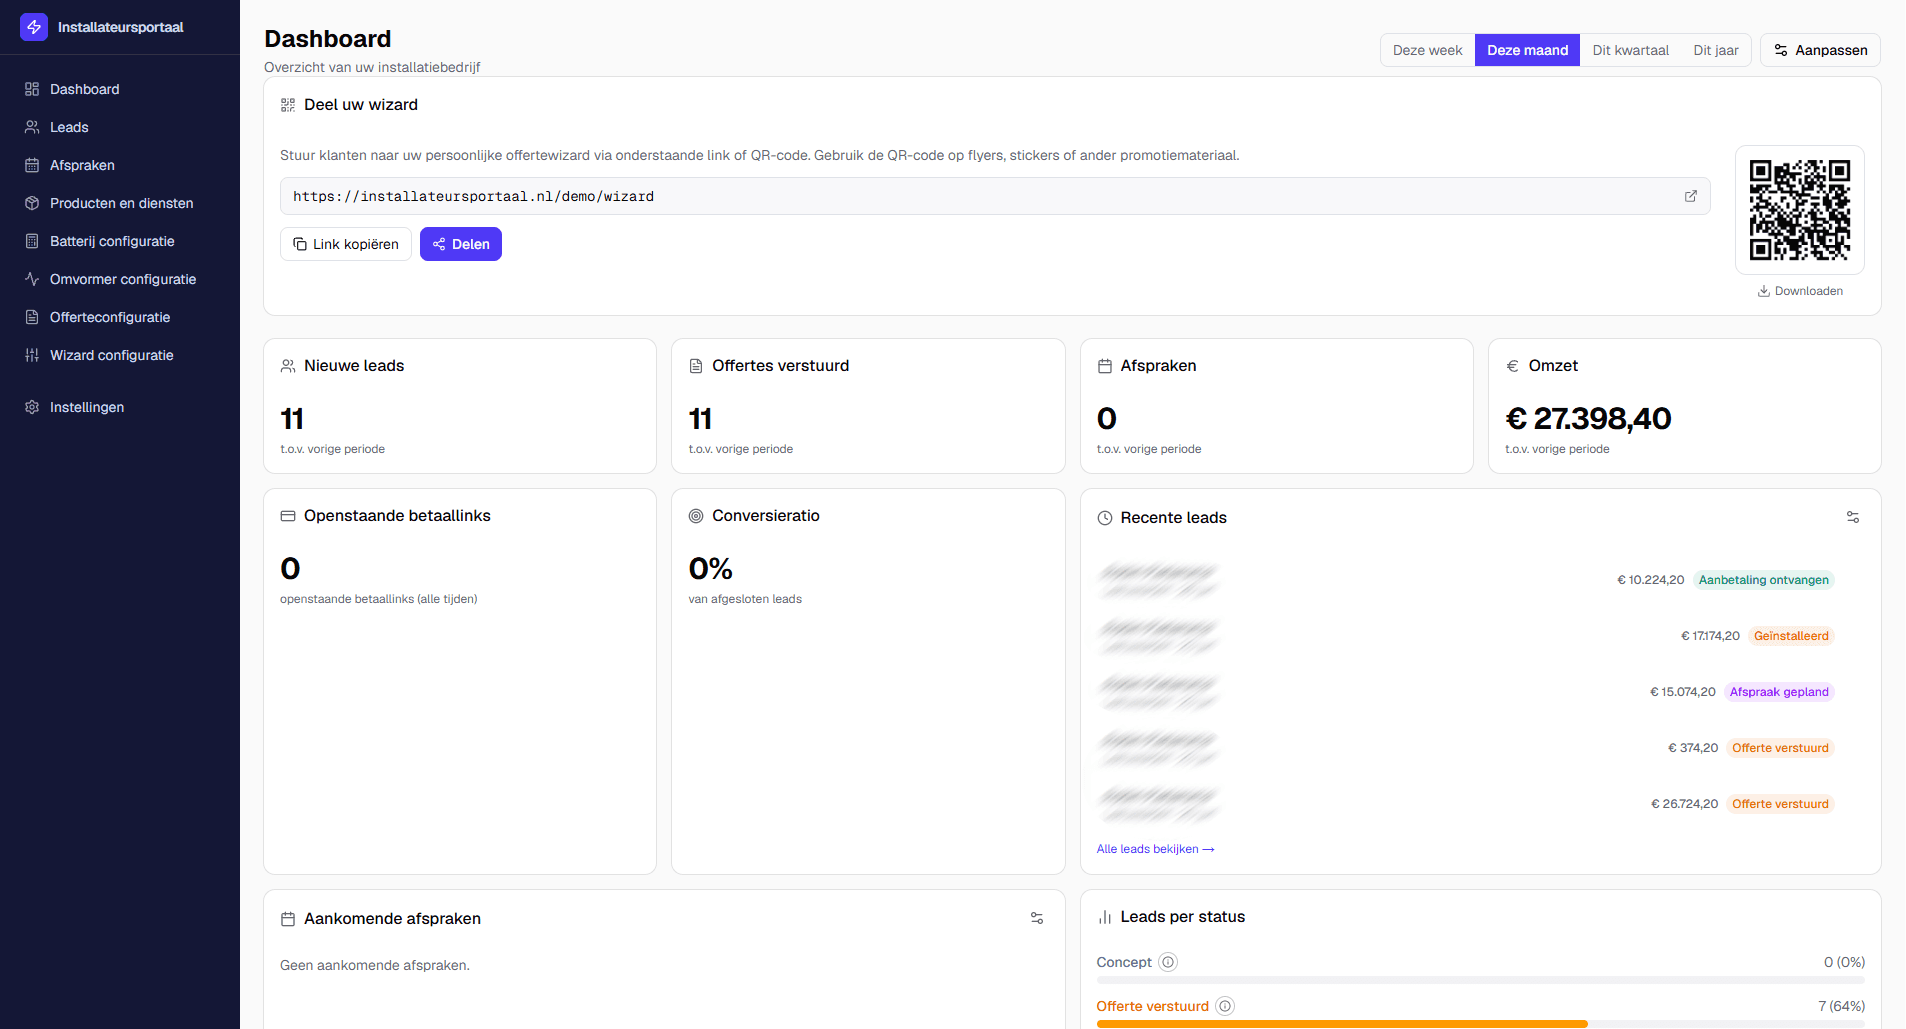The height and width of the screenshot is (1029, 1906).
Task: Click the Afspraken calendar icon in sidebar
Action: pos(32,165)
